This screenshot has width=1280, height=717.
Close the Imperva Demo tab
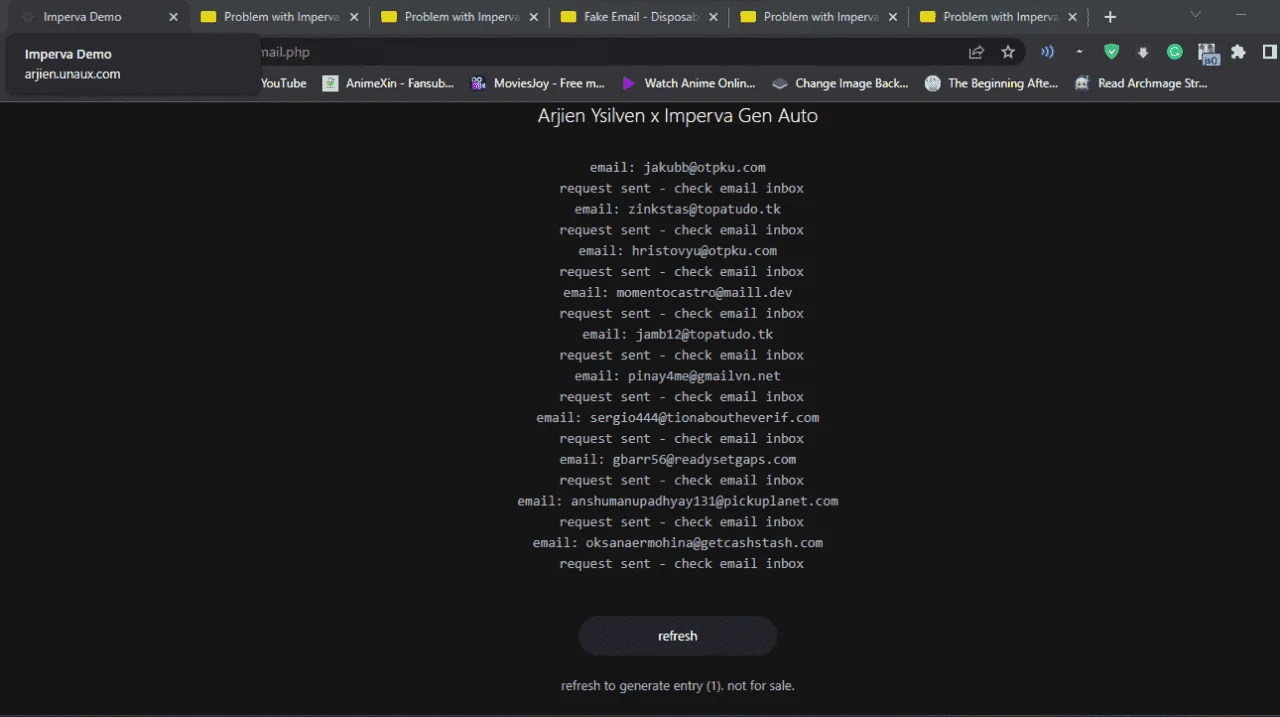tap(174, 17)
